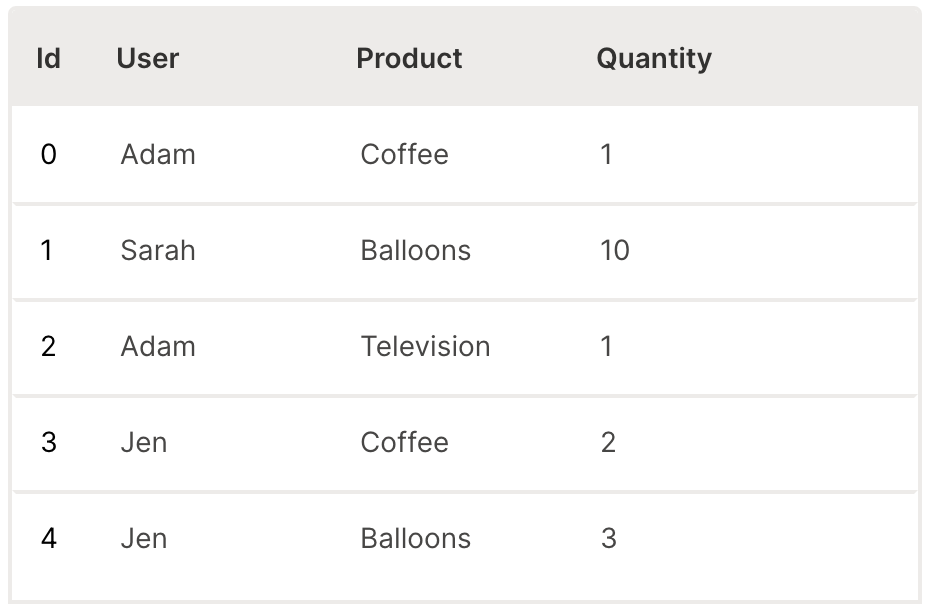Click the Id column header

coord(48,58)
